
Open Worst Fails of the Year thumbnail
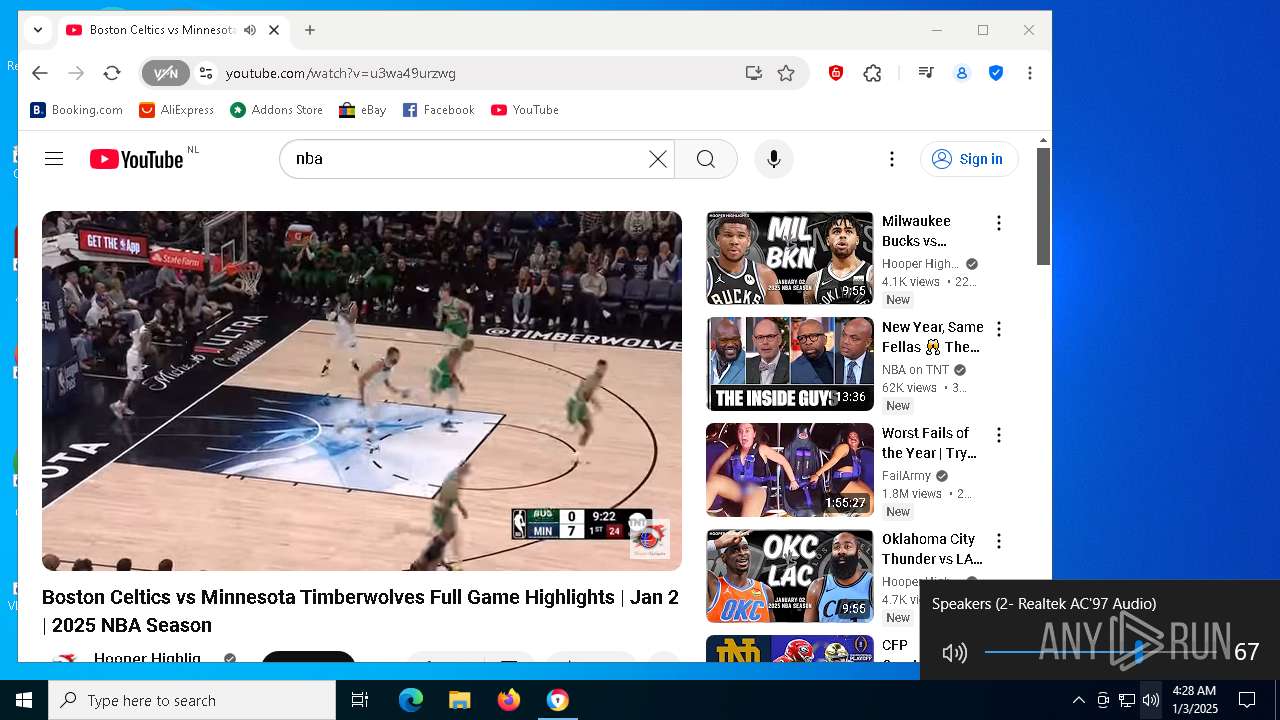[x=790, y=470]
